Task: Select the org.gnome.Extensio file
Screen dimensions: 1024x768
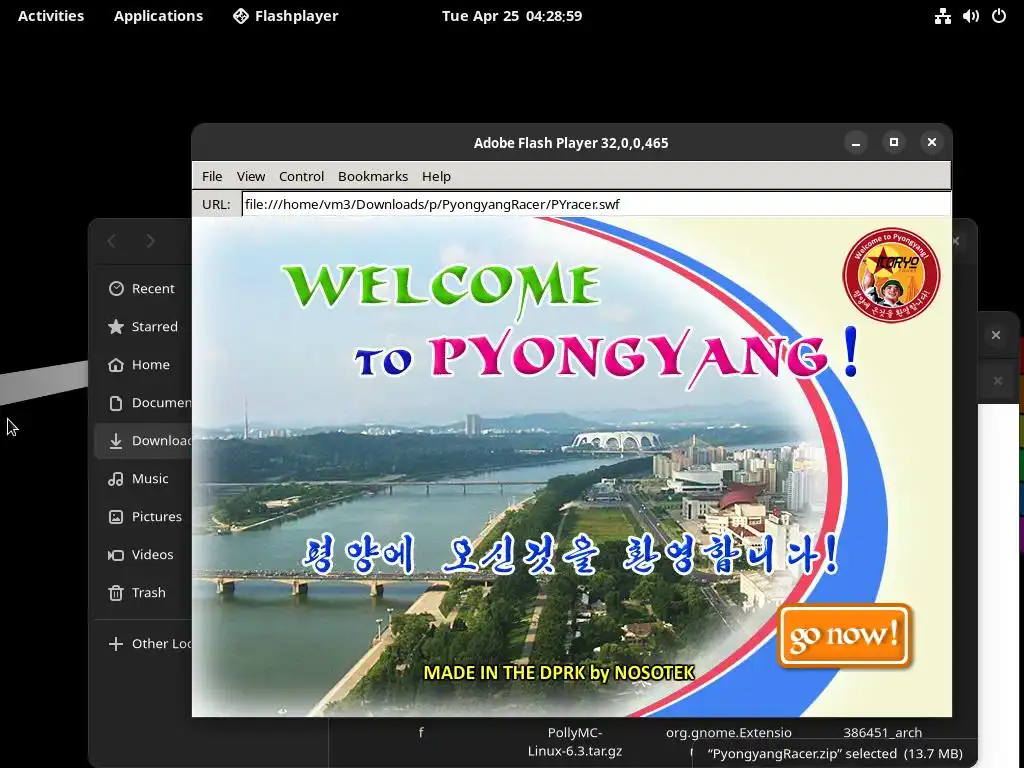Action: [x=729, y=733]
